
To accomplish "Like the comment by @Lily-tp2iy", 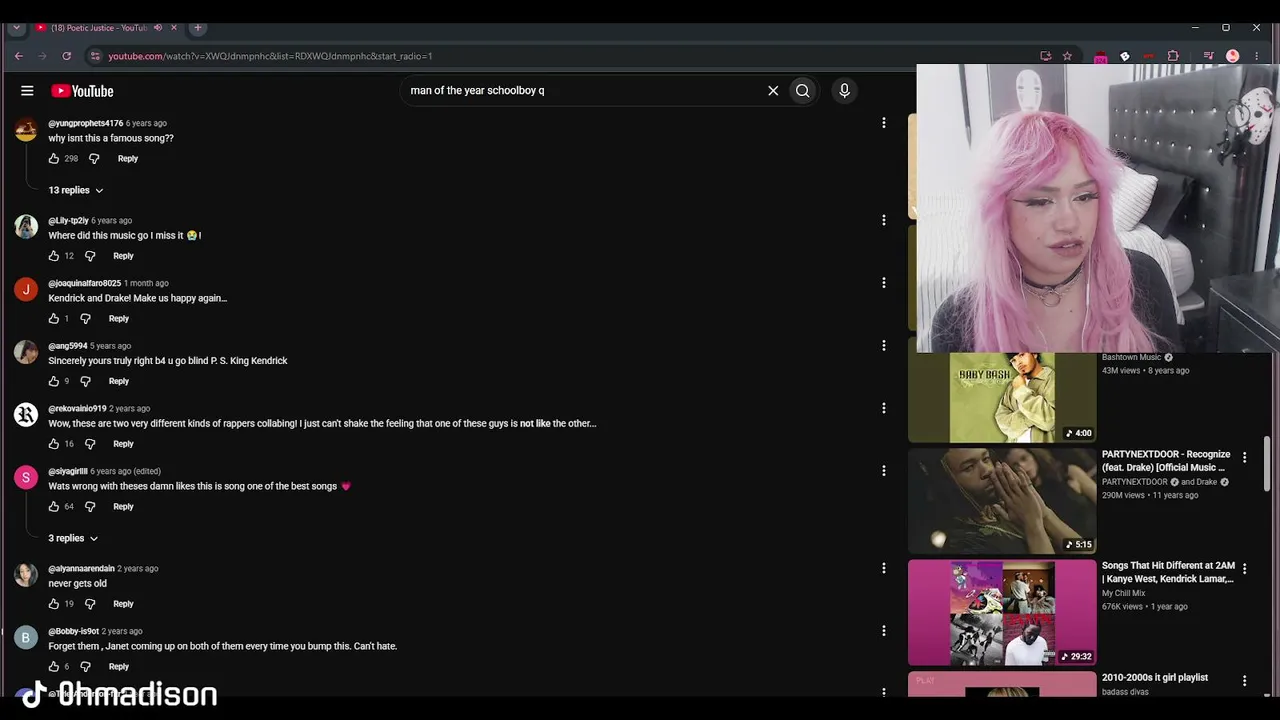I will click(x=54, y=256).
